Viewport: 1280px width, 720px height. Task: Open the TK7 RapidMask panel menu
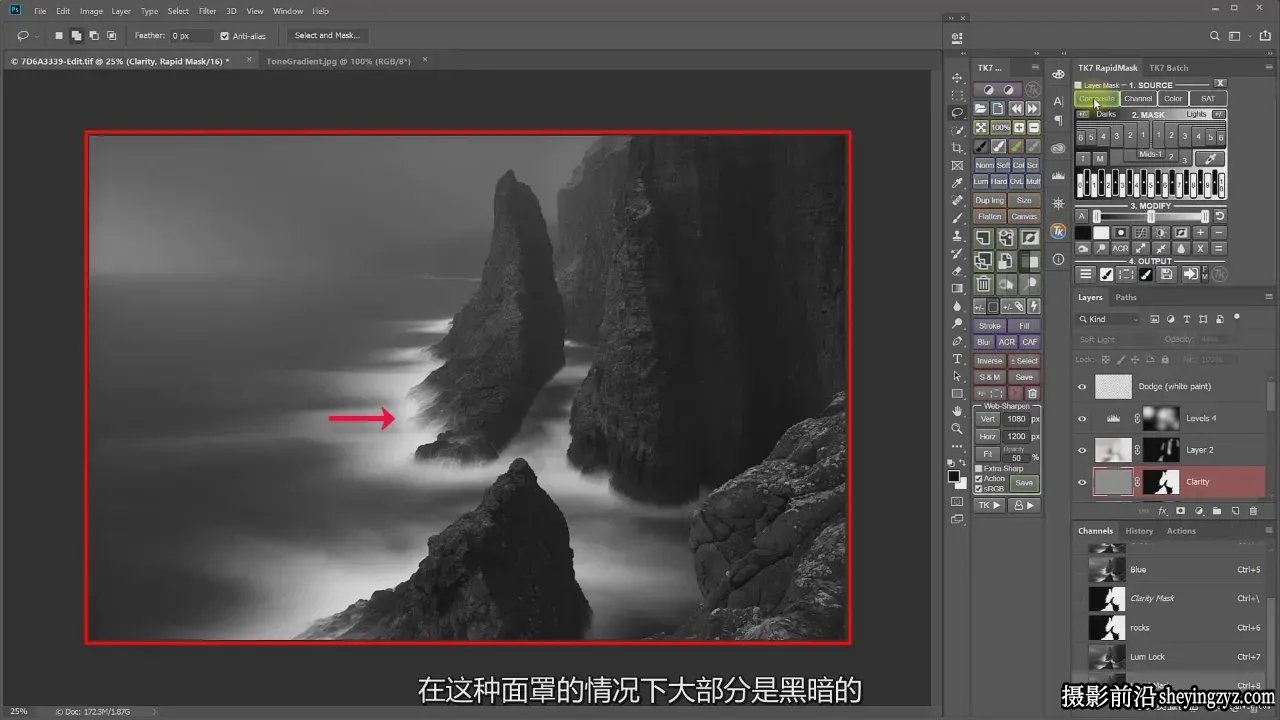coord(1269,68)
